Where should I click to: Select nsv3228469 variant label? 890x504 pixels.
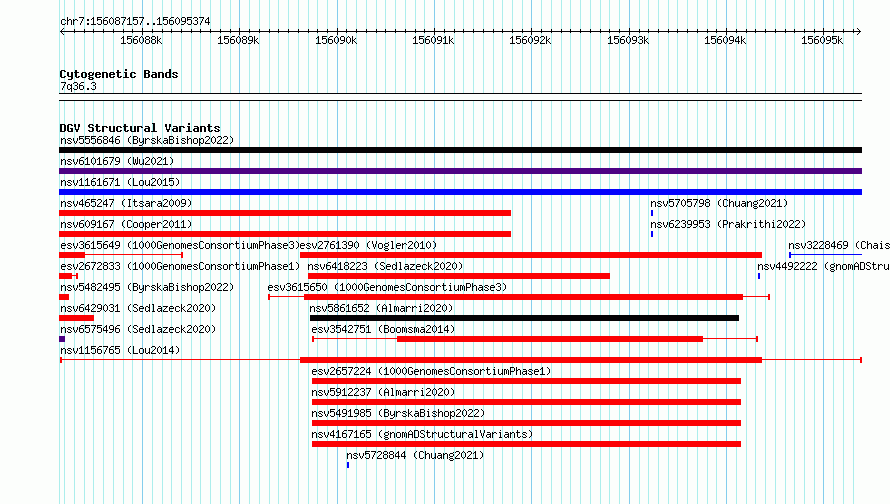pos(839,245)
